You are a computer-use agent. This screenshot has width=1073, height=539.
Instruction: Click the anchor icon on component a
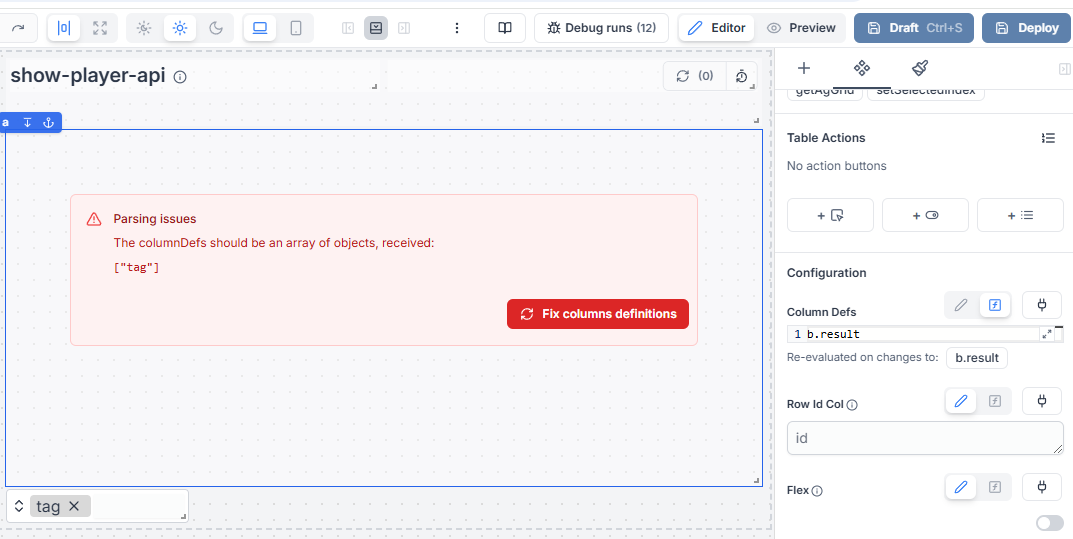[x=48, y=122]
